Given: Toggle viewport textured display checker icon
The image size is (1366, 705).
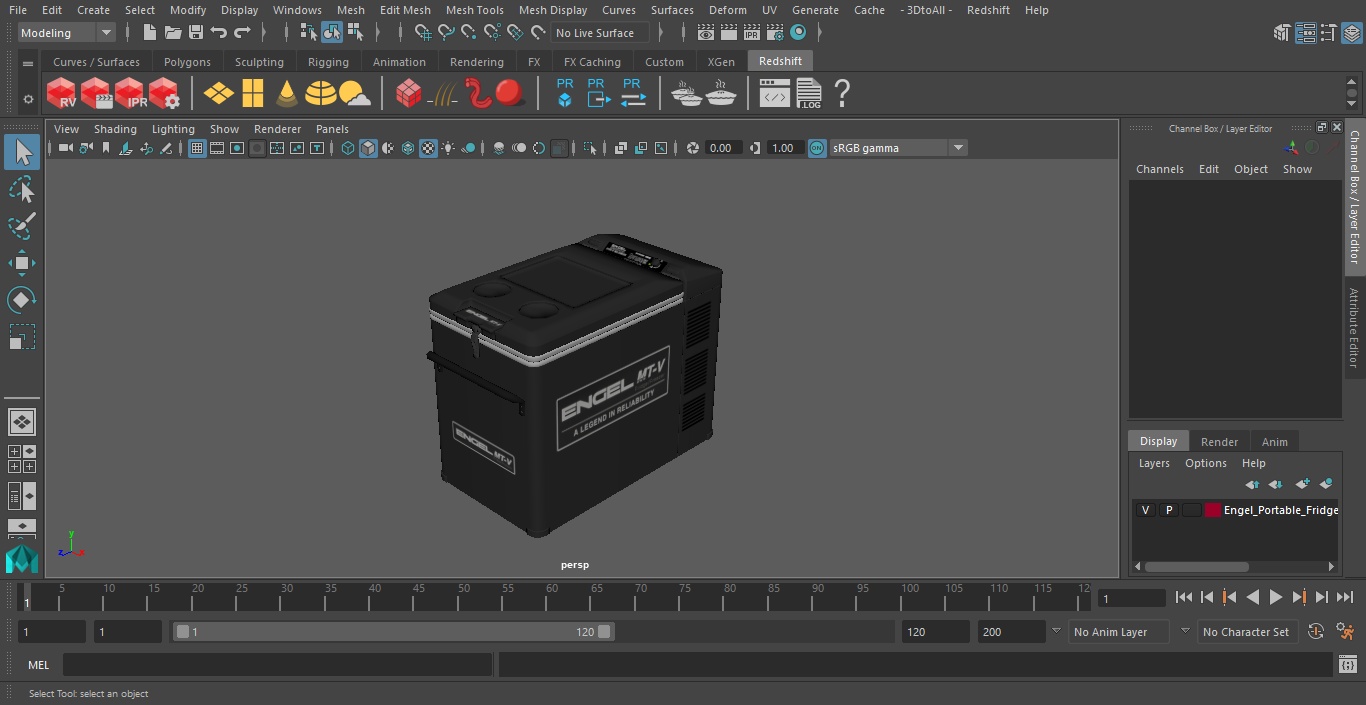Looking at the screenshot, I should (428, 148).
